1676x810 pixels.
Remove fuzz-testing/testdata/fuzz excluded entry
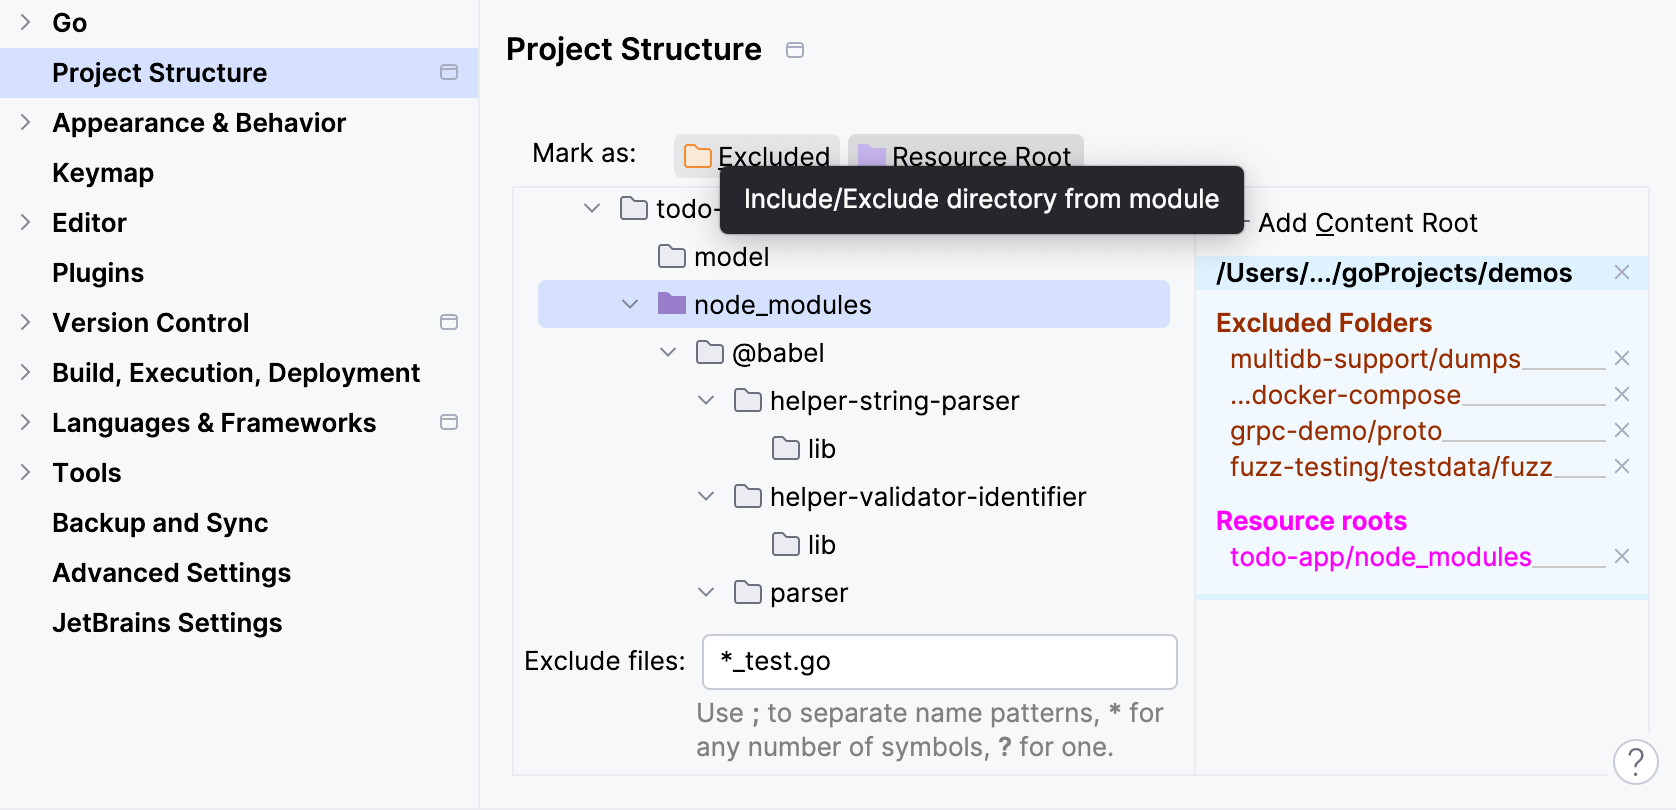[1622, 466]
